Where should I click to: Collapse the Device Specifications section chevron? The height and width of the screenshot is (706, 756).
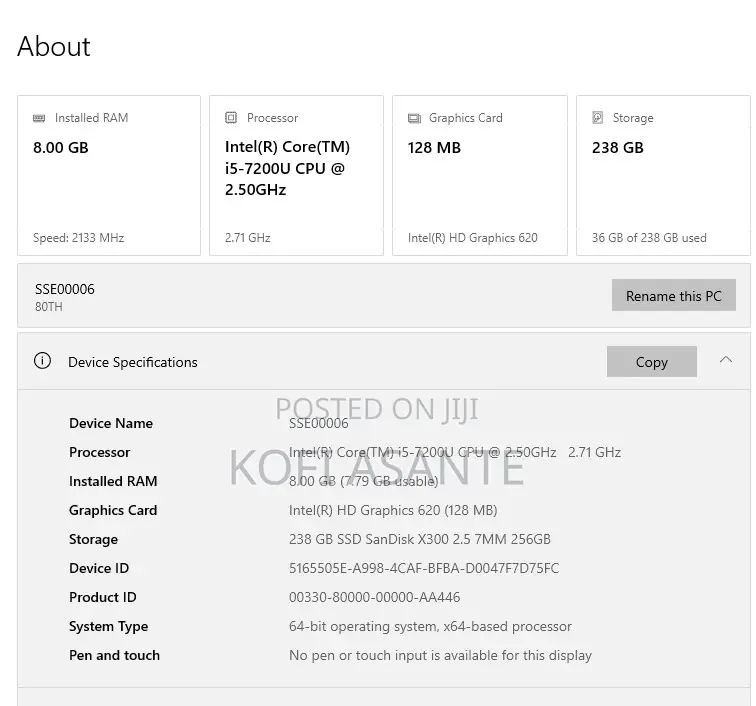tap(726, 360)
